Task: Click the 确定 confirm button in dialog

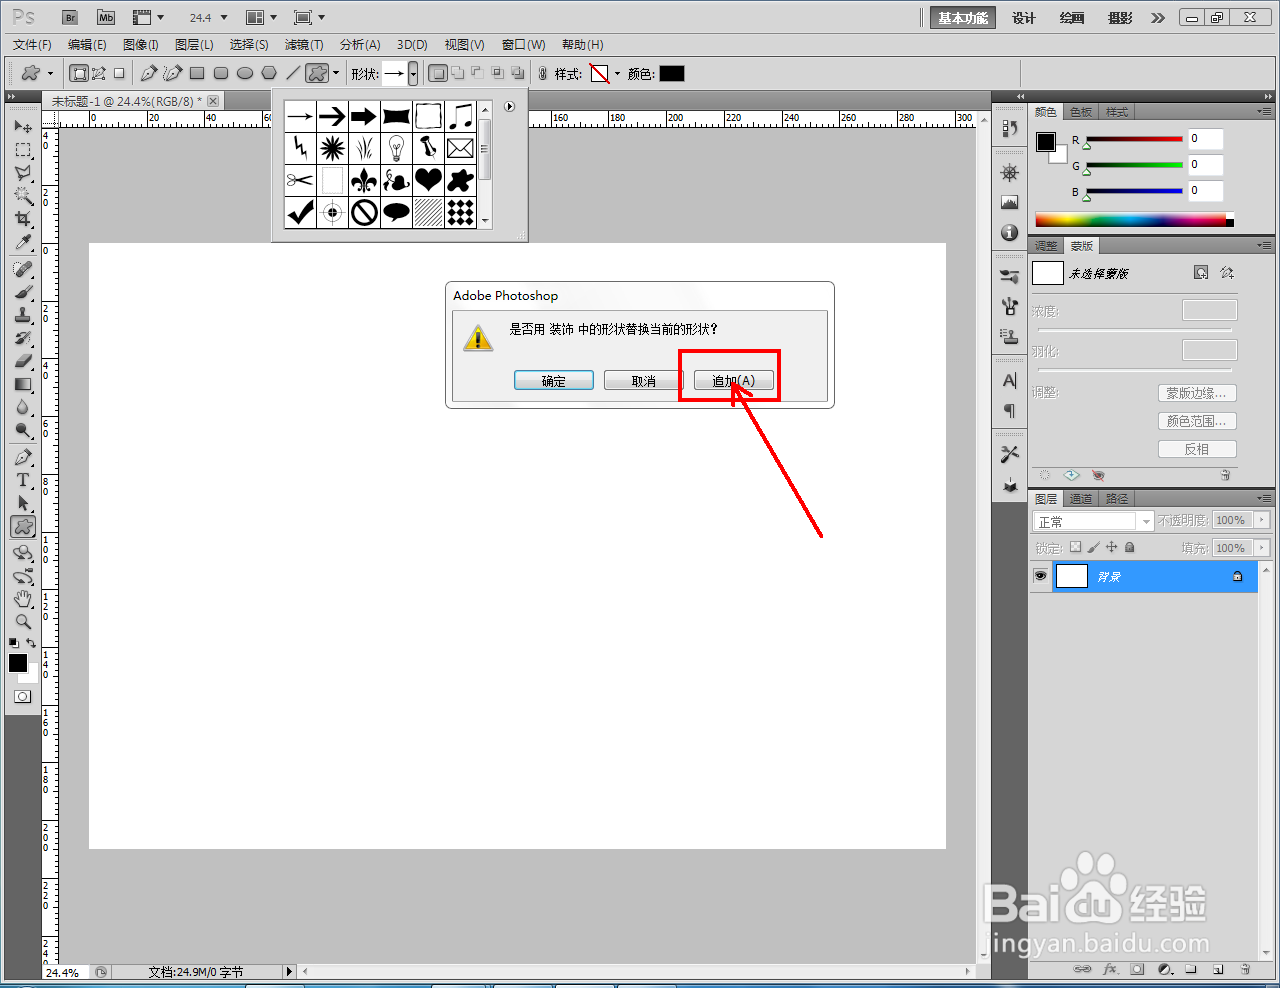Action: click(554, 381)
